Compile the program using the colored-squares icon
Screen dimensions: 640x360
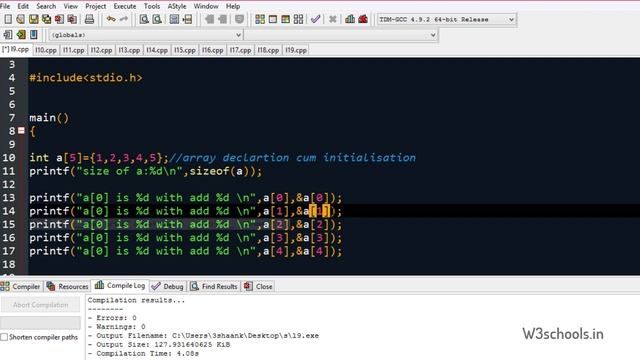[260, 19]
